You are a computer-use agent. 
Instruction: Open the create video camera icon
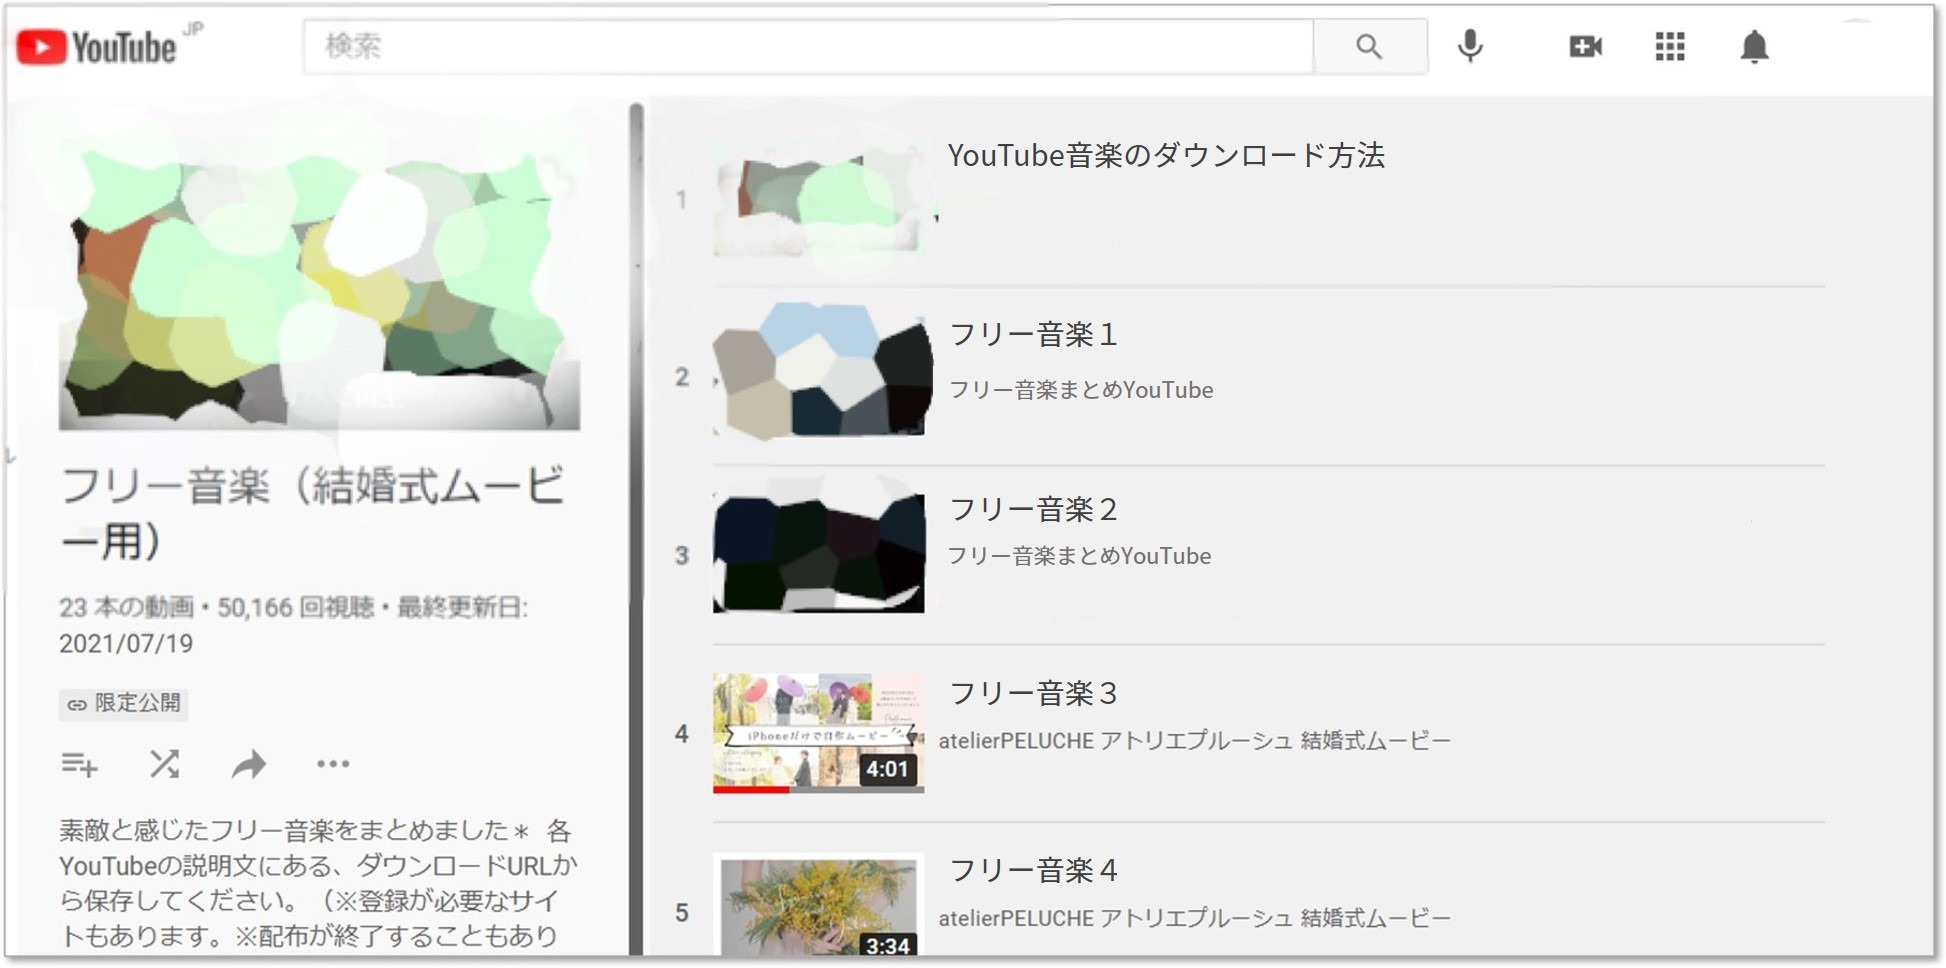[1585, 47]
